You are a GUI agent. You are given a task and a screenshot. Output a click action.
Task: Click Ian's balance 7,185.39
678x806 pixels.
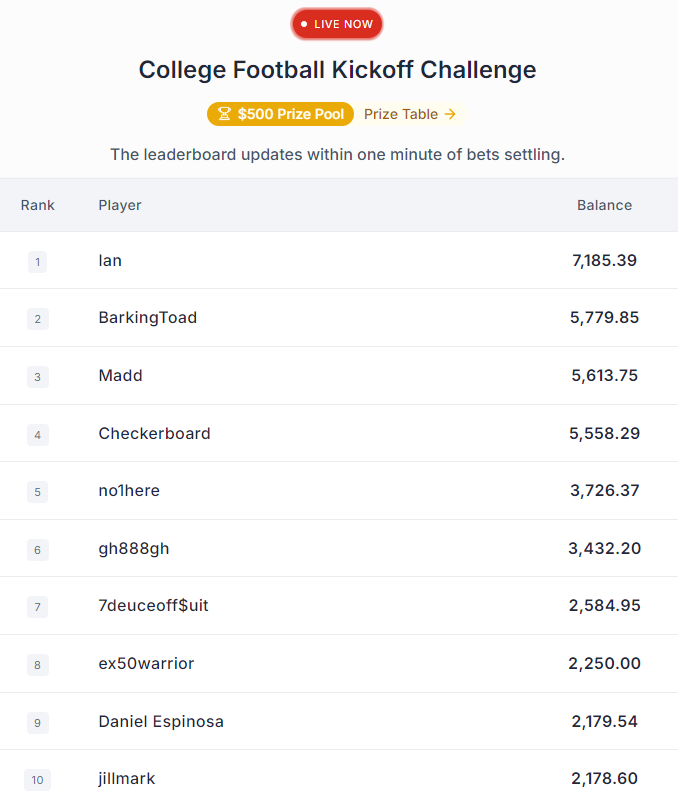(604, 261)
